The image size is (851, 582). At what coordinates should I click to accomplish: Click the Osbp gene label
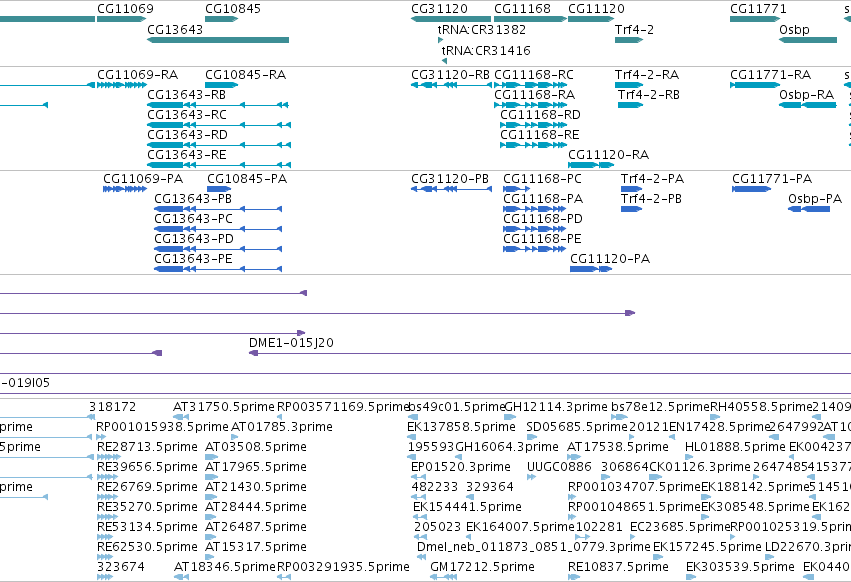[x=795, y=29]
